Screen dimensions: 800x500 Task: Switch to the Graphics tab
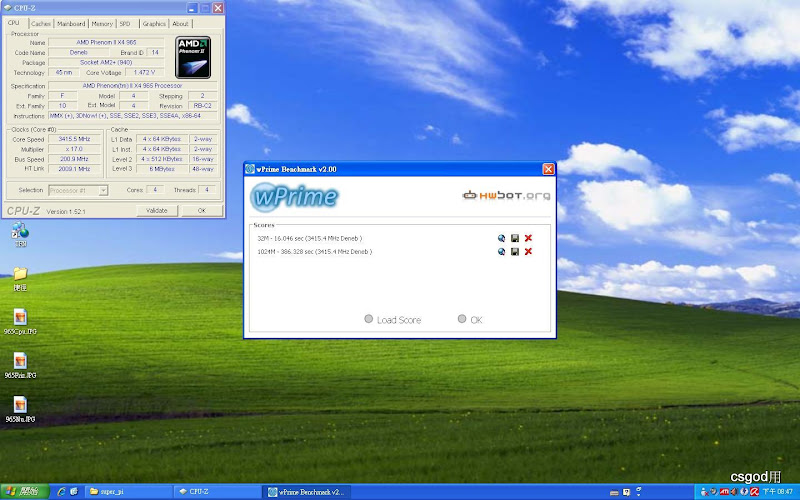[154, 23]
